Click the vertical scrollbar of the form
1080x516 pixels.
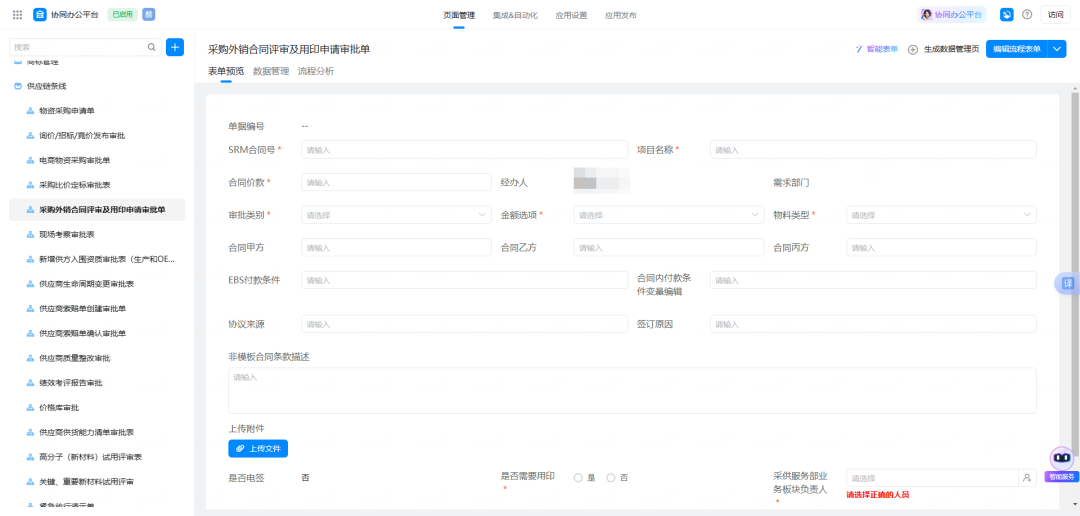coord(1074,200)
